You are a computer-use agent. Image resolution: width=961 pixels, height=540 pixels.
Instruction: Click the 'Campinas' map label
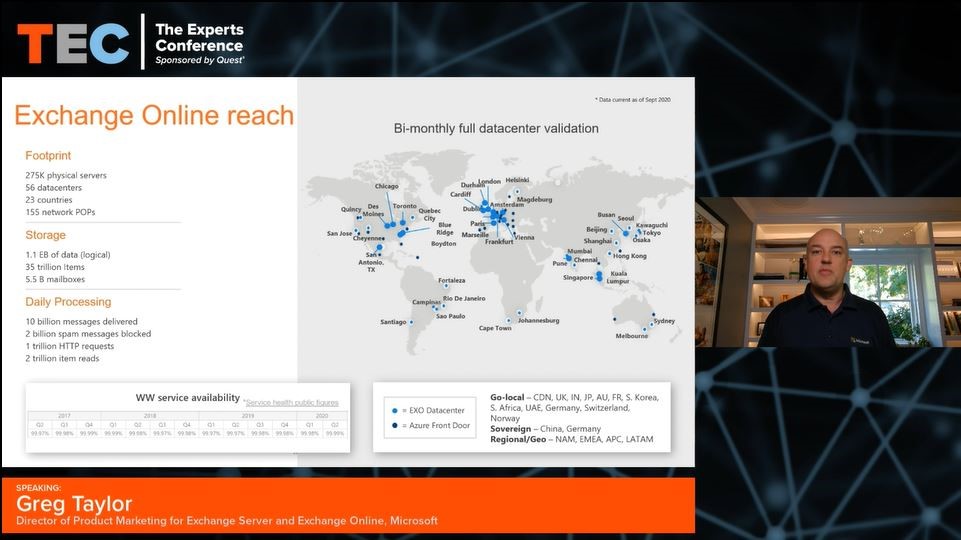click(425, 302)
